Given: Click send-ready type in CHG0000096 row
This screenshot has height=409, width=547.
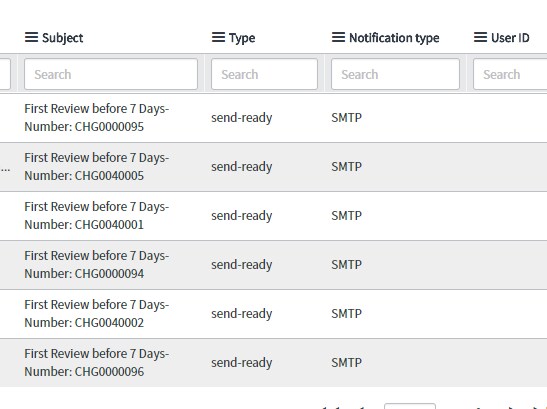Looking at the screenshot, I should (241, 363).
